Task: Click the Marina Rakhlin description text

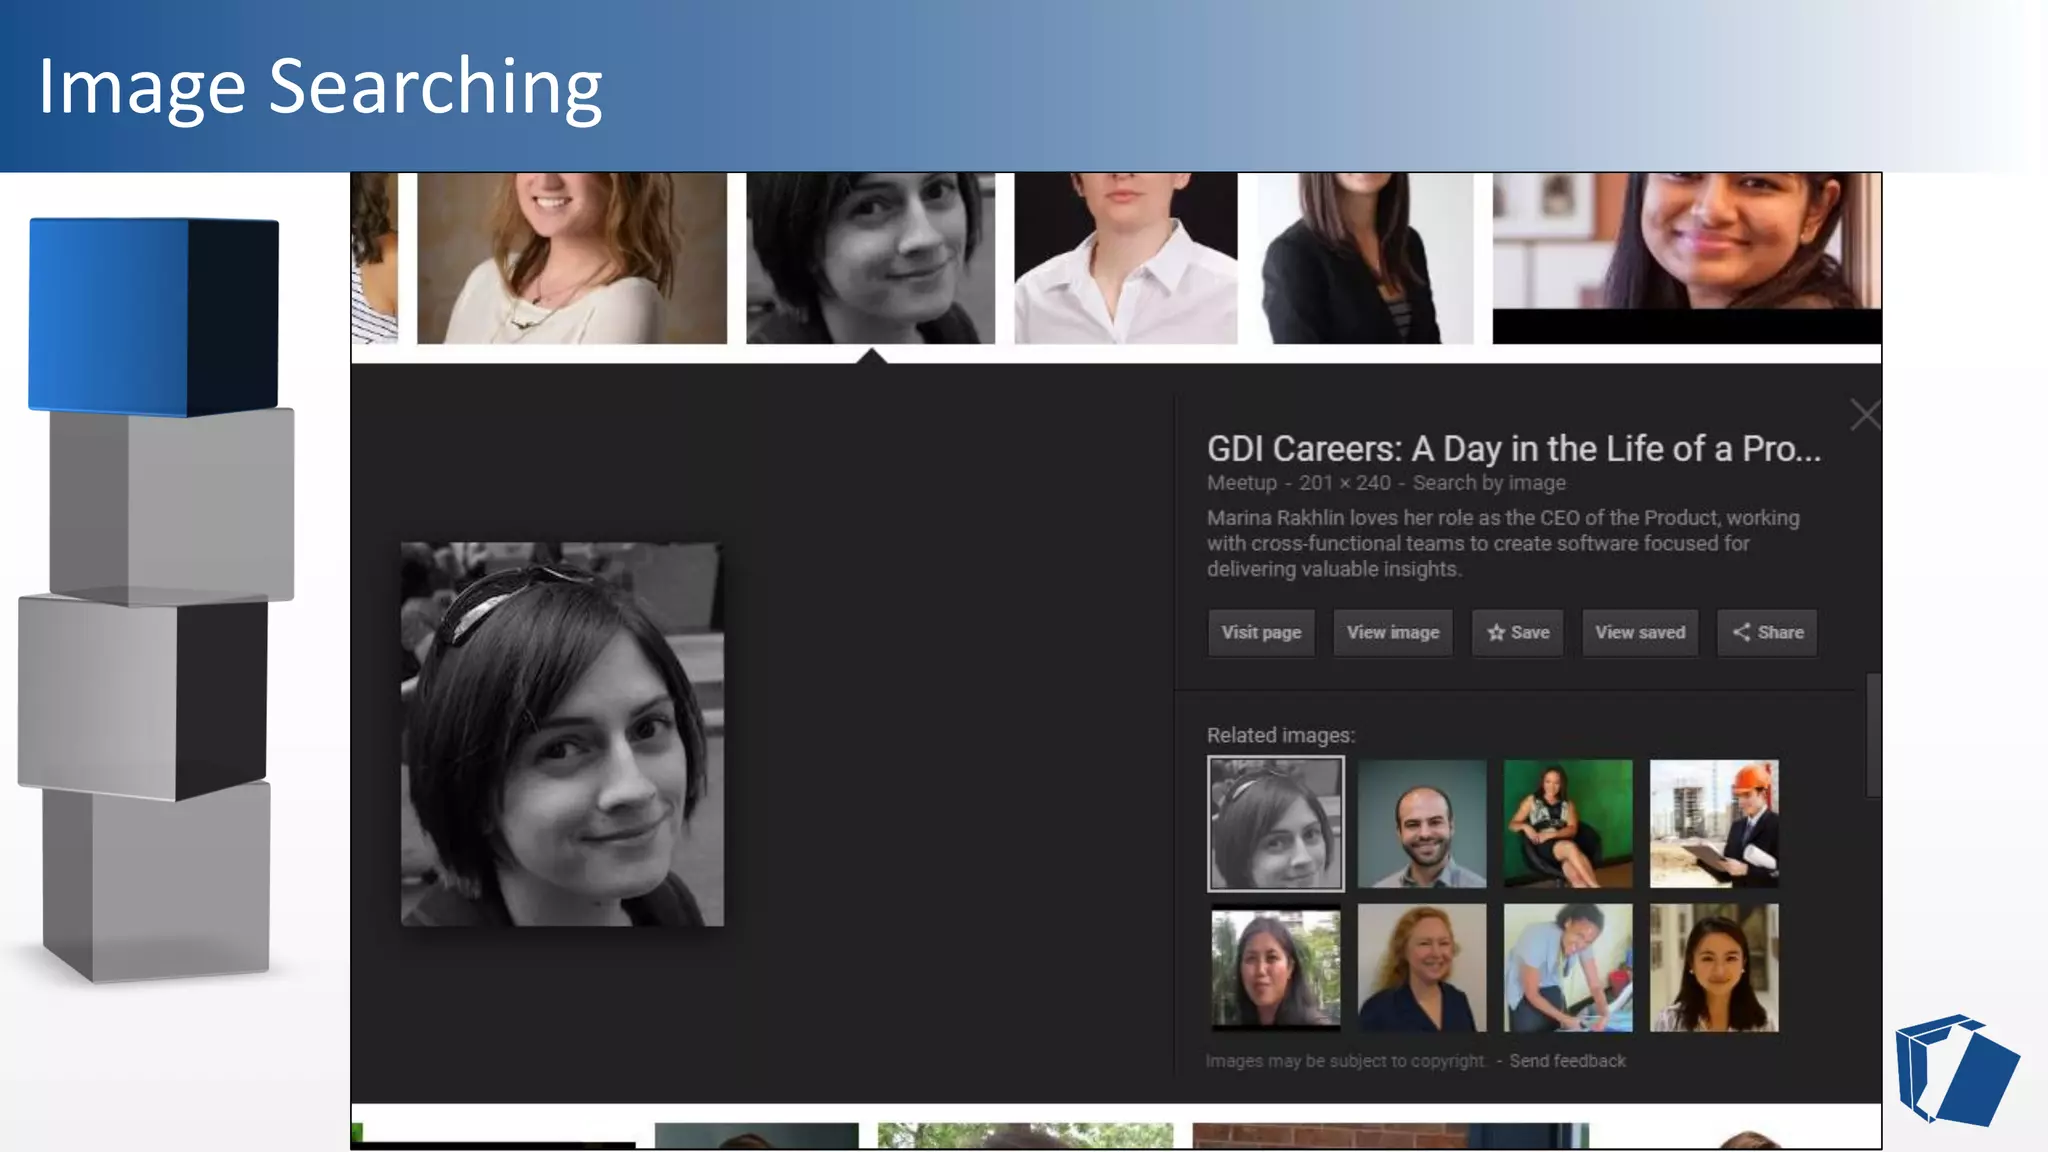Action: 1503,543
